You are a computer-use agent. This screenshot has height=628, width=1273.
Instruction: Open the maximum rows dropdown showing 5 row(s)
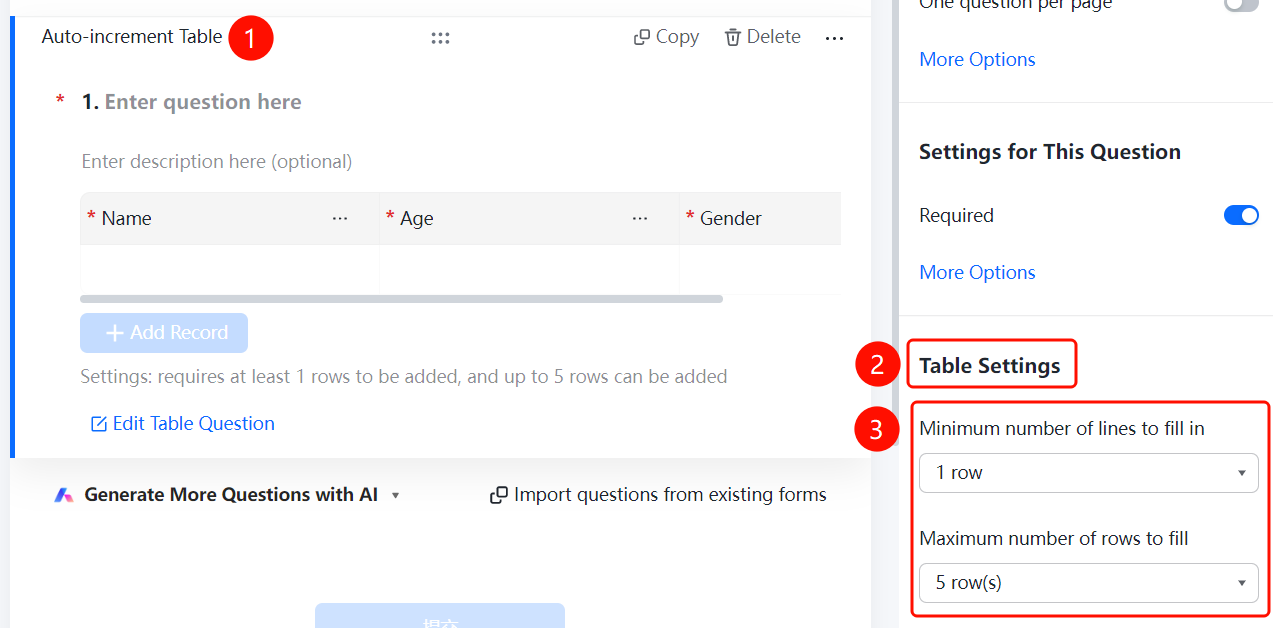tap(1089, 583)
